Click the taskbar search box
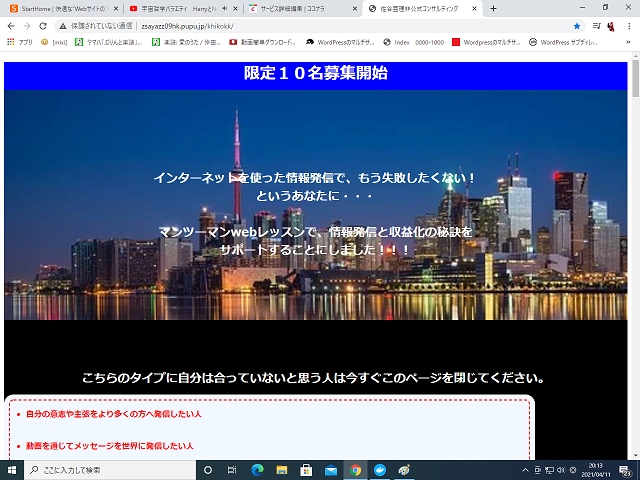Image resolution: width=640 pixels, height=480 pixels. (110, 470)
